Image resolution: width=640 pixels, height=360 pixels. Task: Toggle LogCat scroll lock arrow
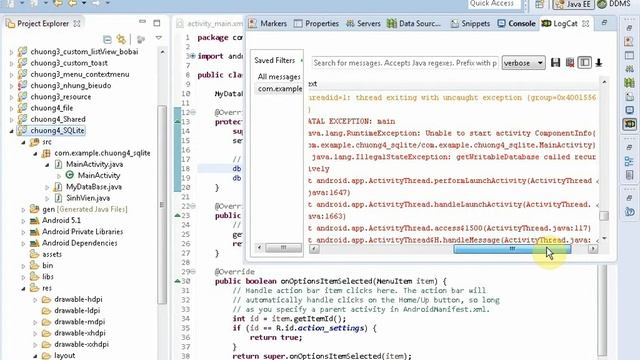pos(599,63)
